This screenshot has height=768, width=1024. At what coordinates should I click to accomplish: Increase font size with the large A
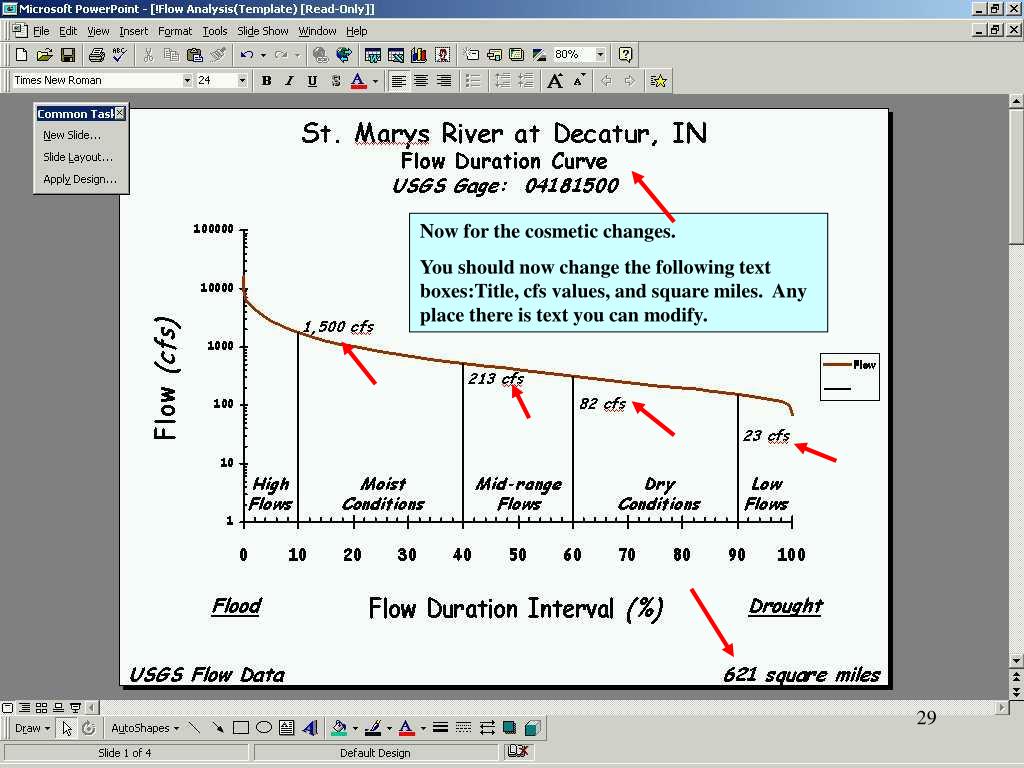[555, 80]
